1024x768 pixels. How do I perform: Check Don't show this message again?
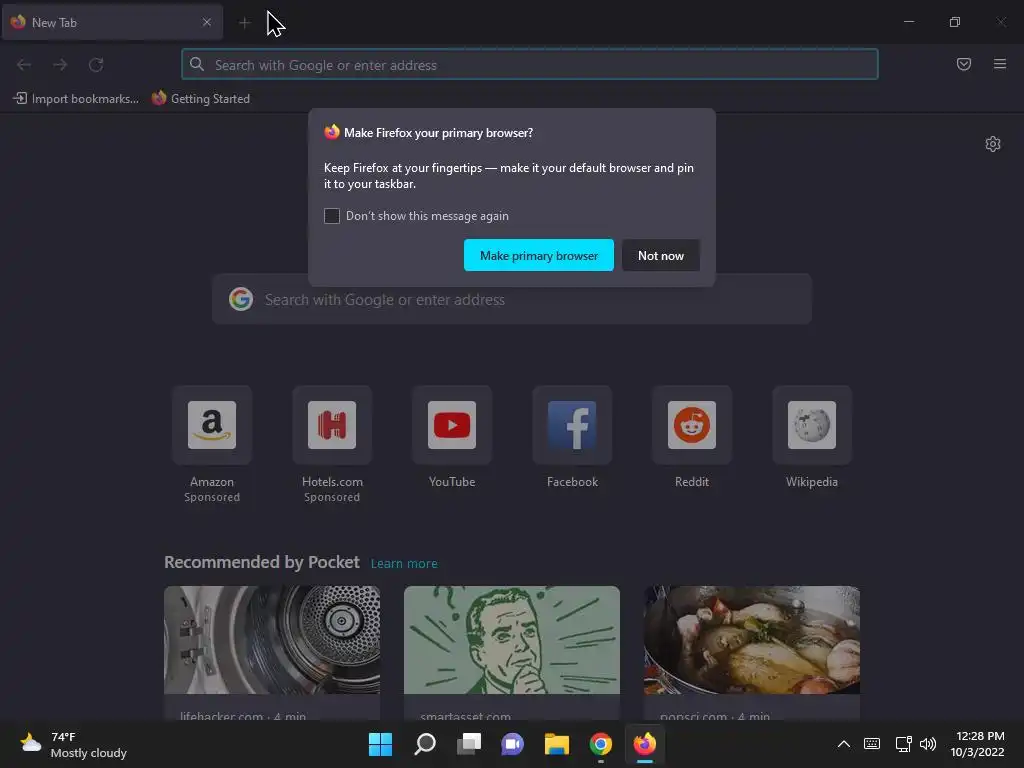[x=332, y=216]
